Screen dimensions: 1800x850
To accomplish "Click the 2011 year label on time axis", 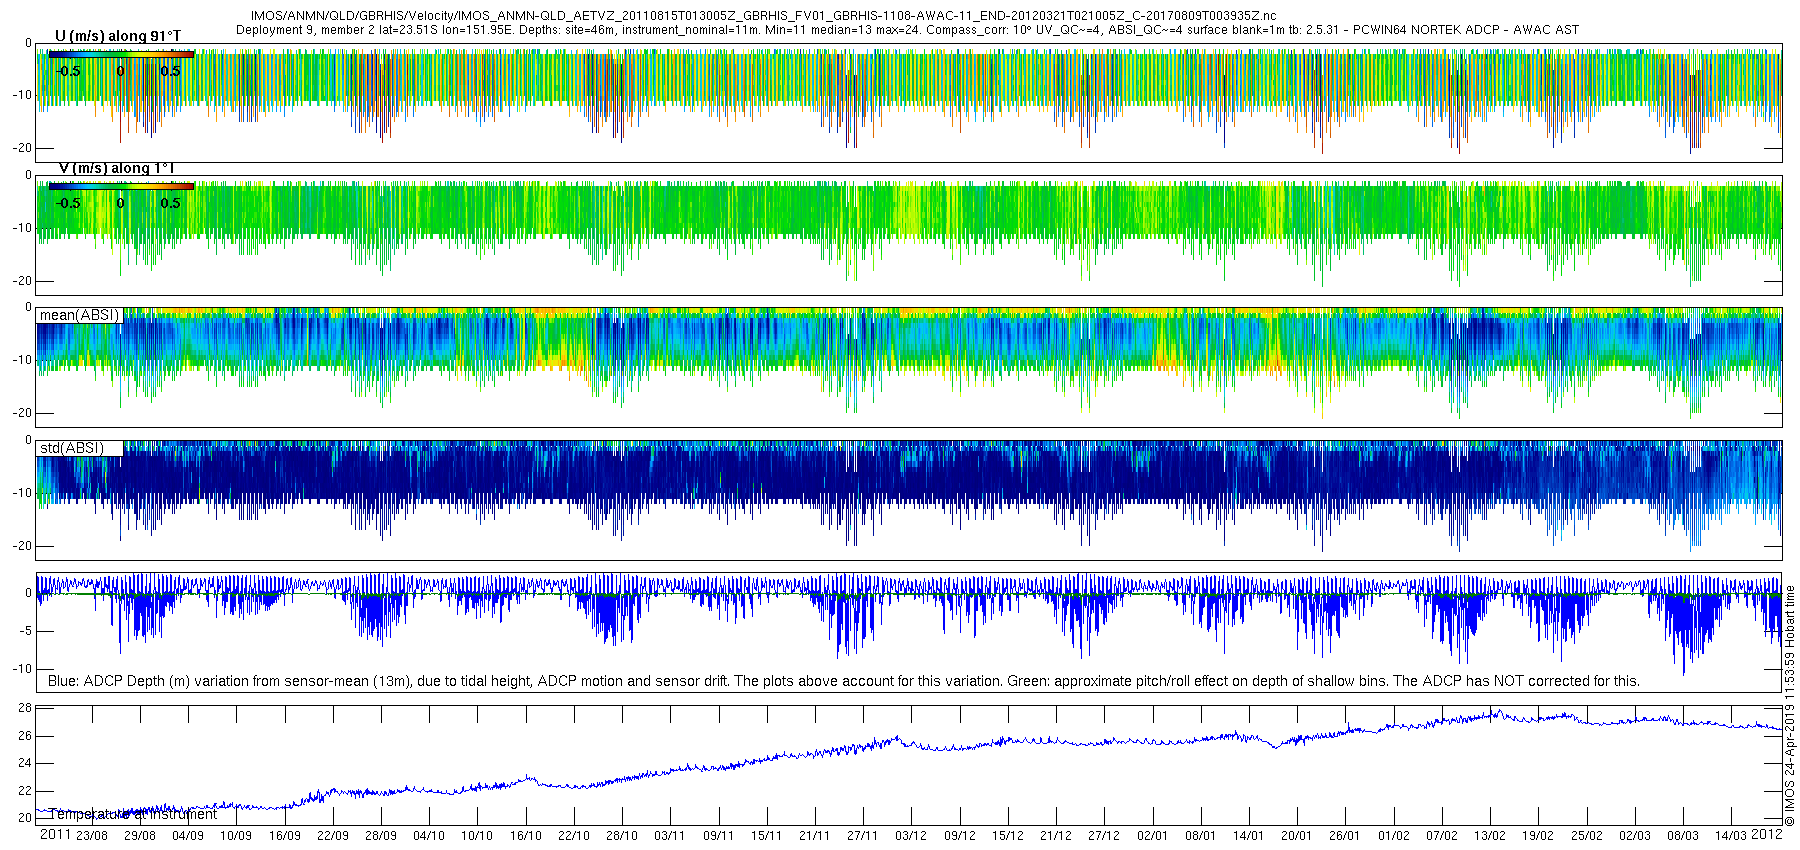I will (55, 834).
